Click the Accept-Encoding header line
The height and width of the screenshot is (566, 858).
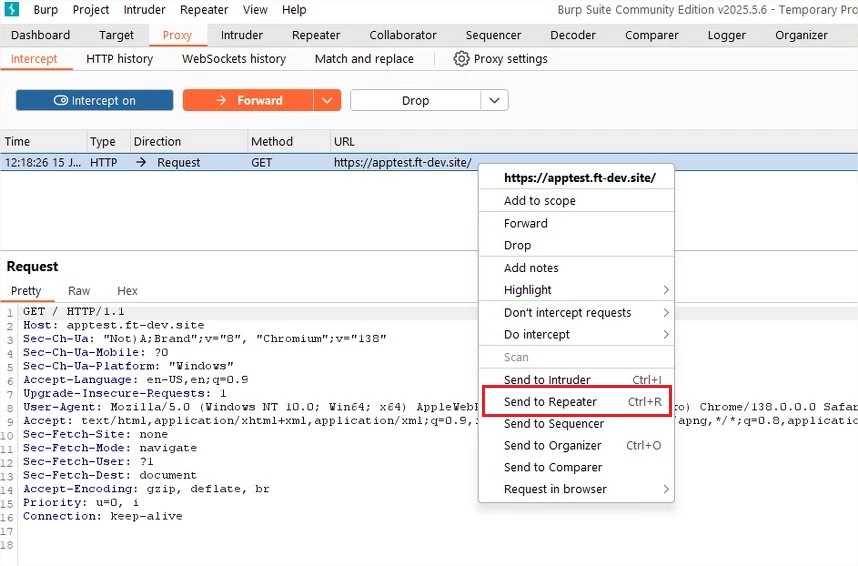[146, 488]
